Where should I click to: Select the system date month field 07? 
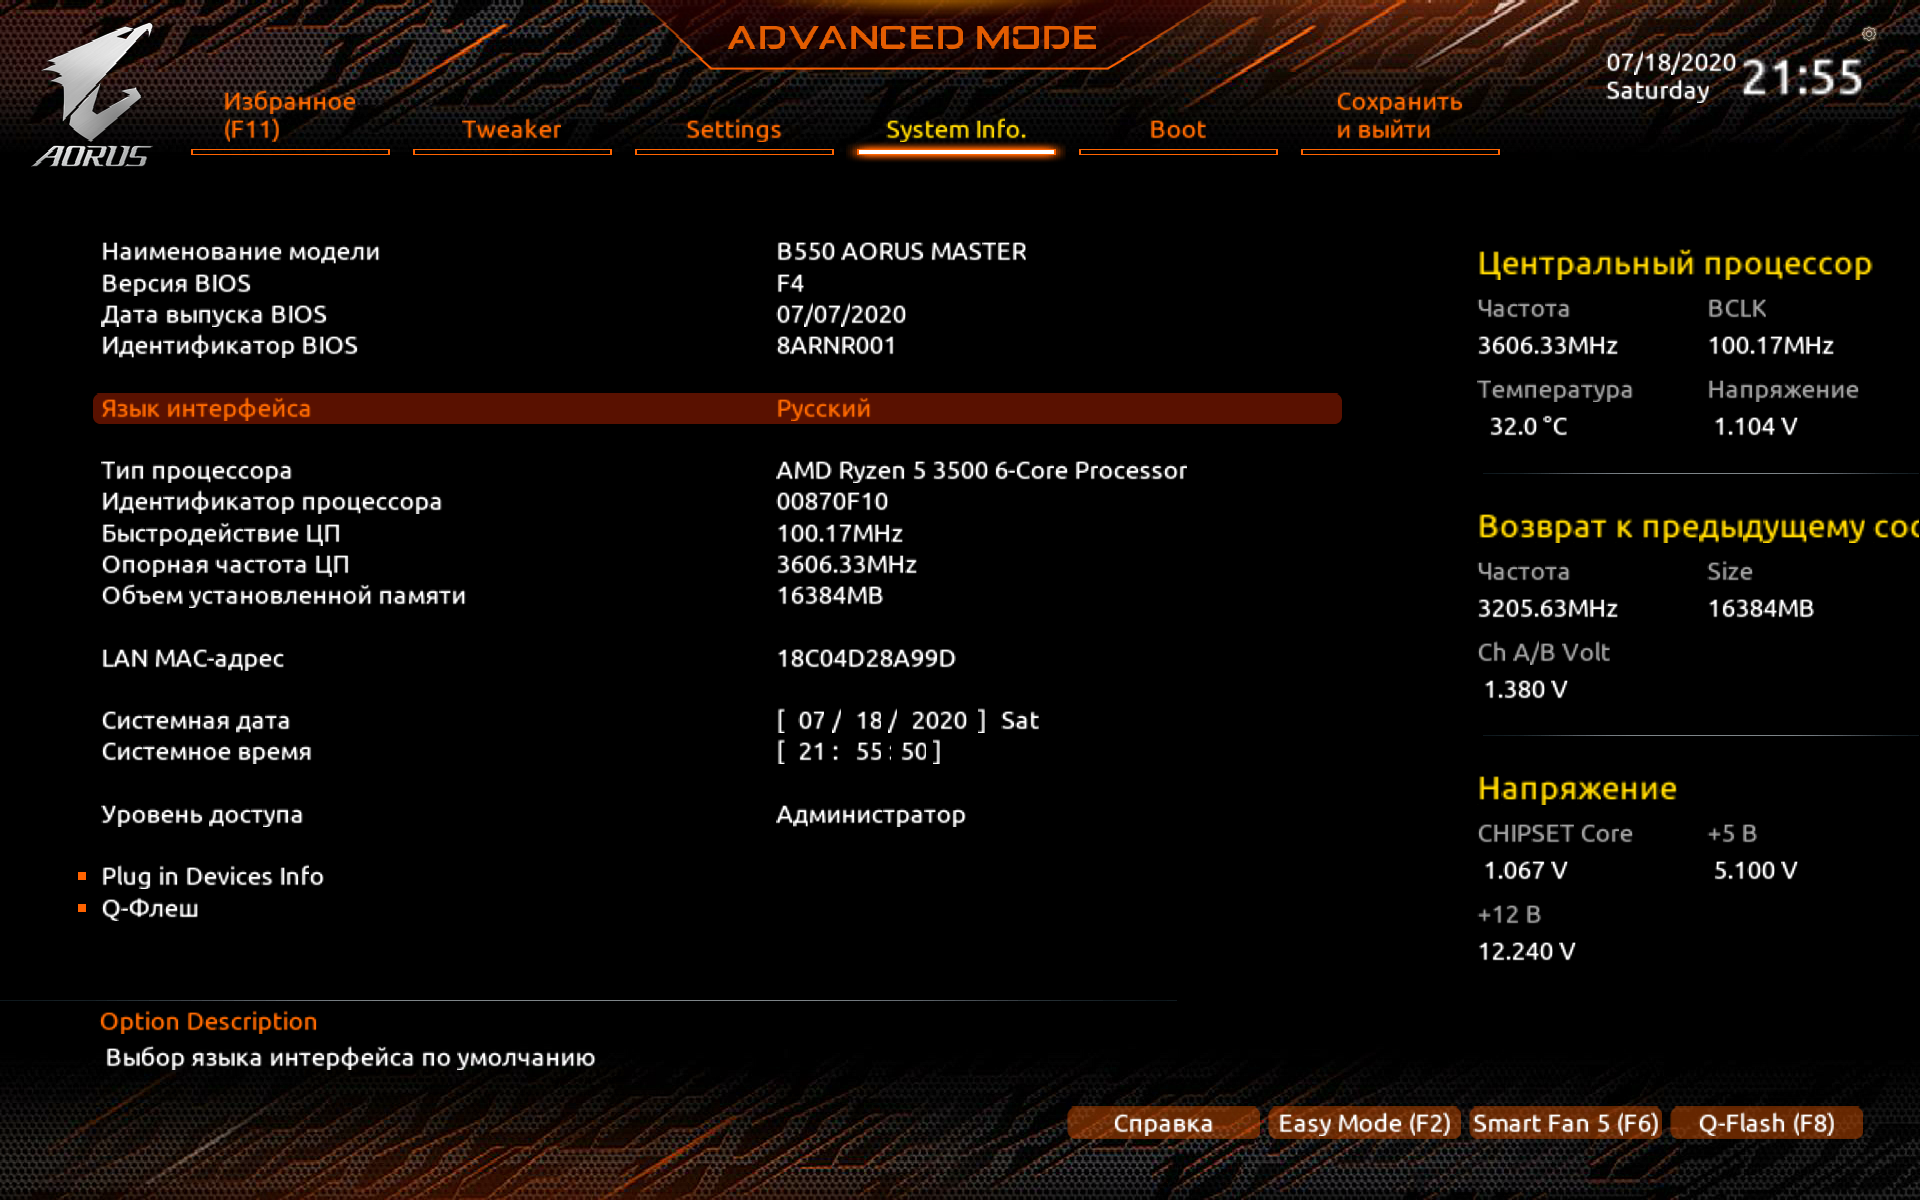tap(811, 721)
